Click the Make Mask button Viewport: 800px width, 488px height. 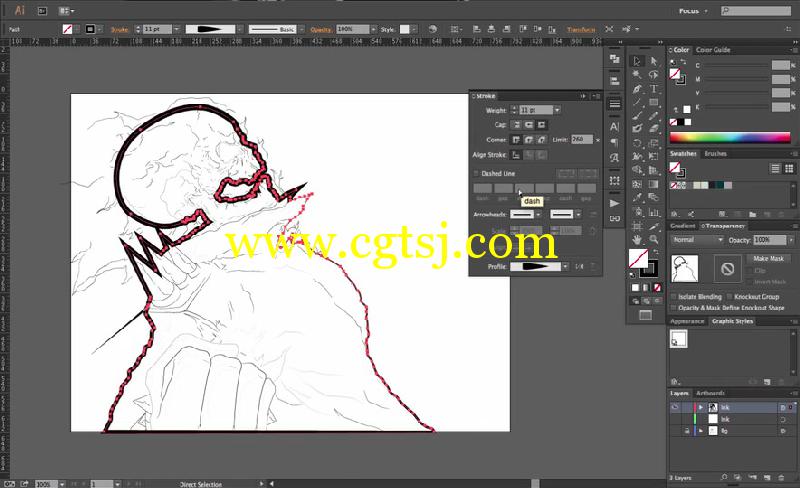pyautogui.click(x=768, y=259)
